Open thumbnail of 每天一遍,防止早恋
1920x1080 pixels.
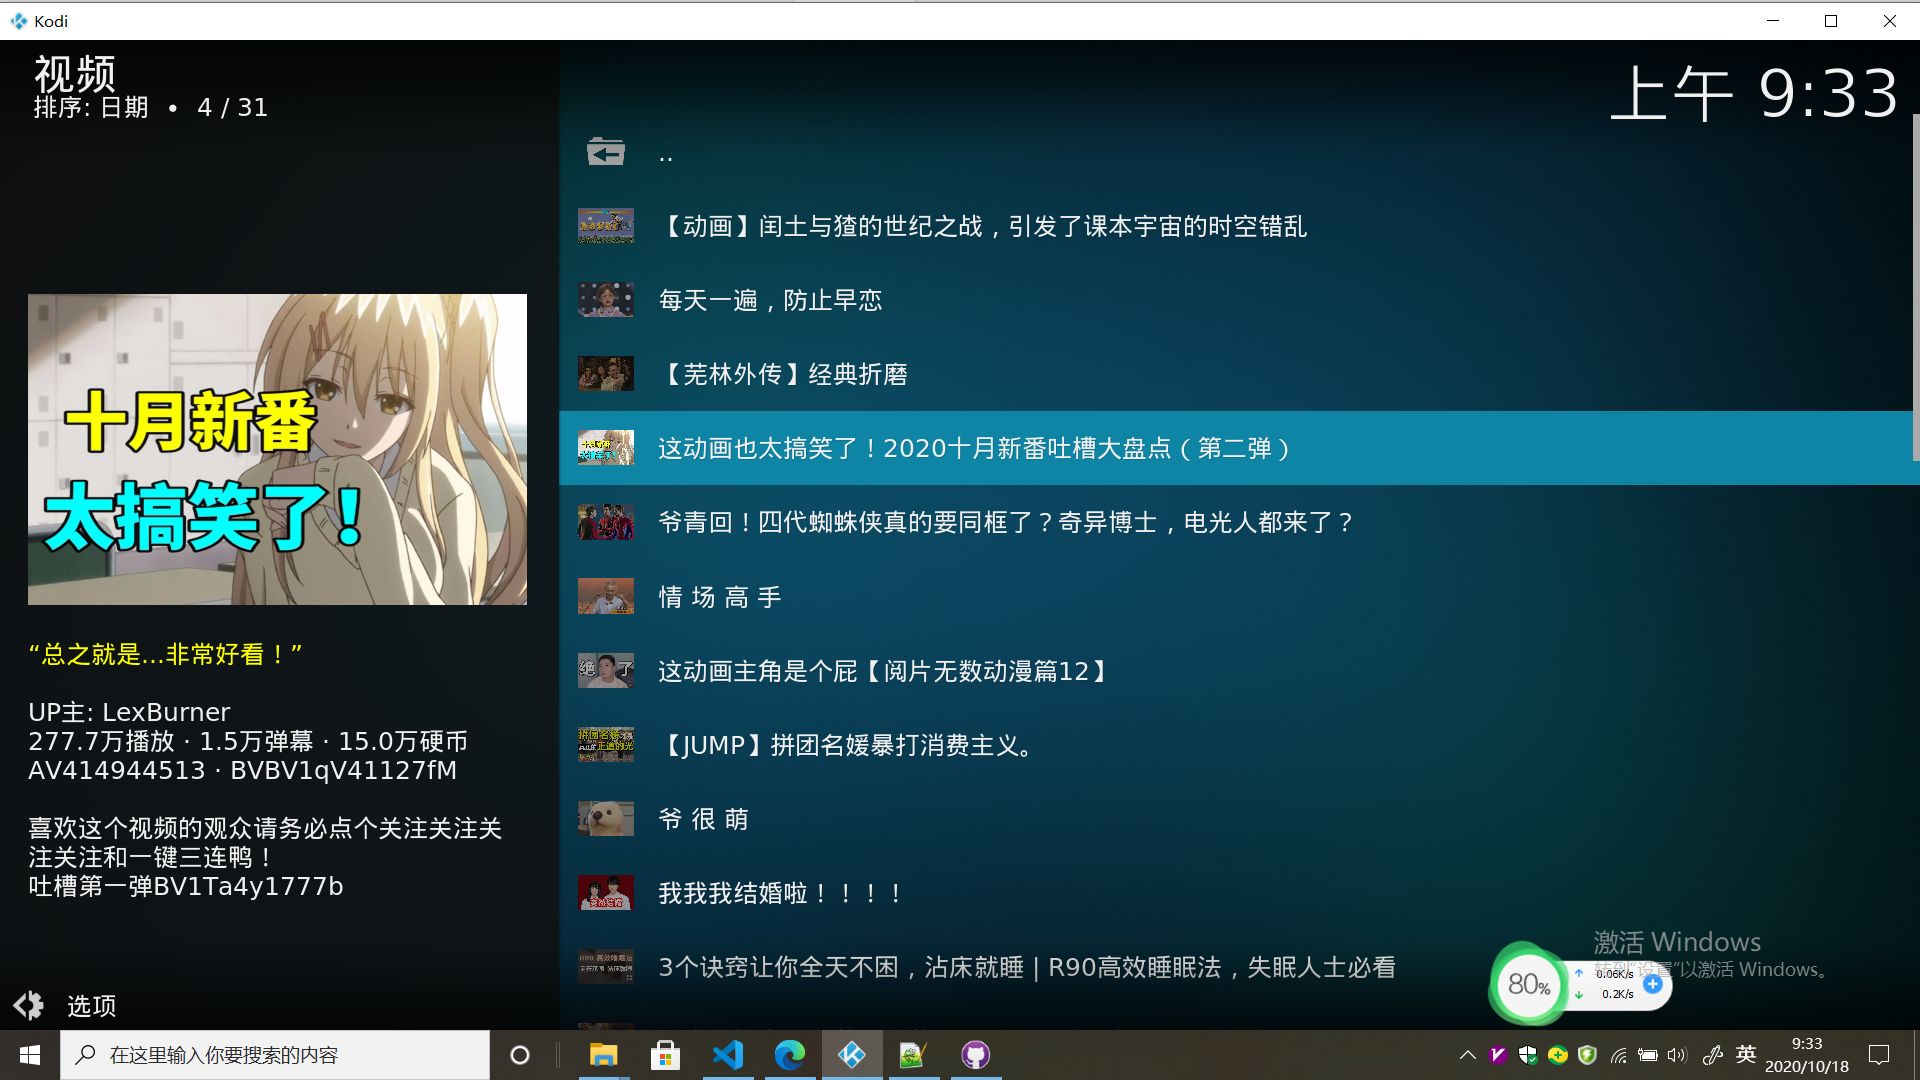tap(606, 300)
